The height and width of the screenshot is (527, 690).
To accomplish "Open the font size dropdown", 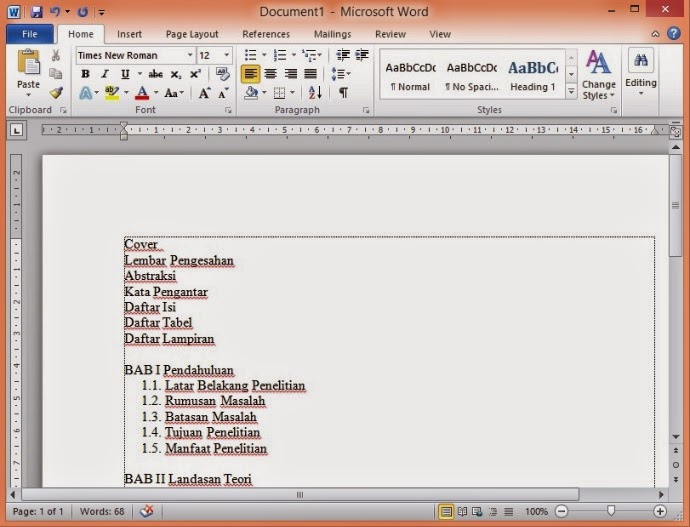I will tap(227, 55).
